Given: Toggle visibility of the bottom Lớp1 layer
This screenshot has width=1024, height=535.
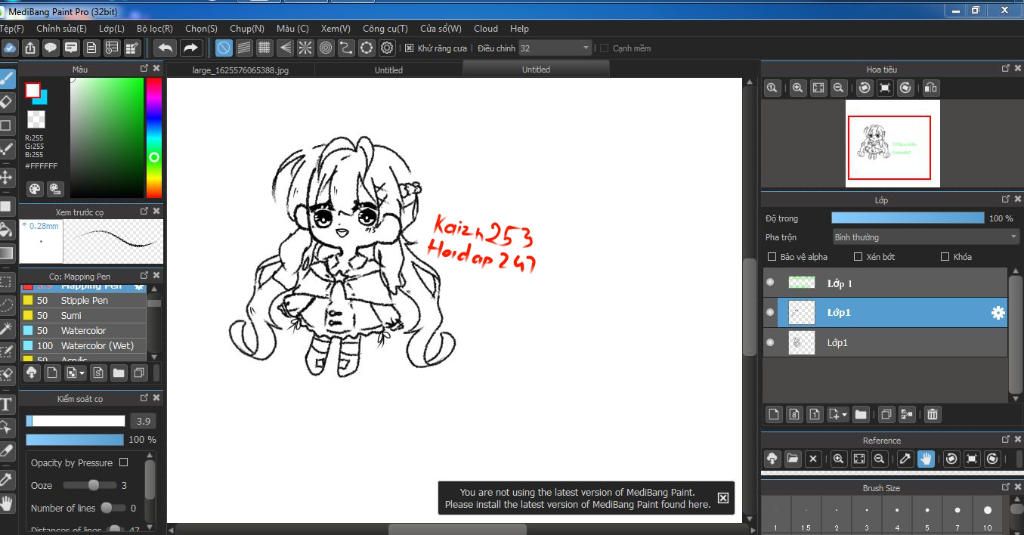Looking at the screenshot, I should pyautogui.click(x=771, y=342).
